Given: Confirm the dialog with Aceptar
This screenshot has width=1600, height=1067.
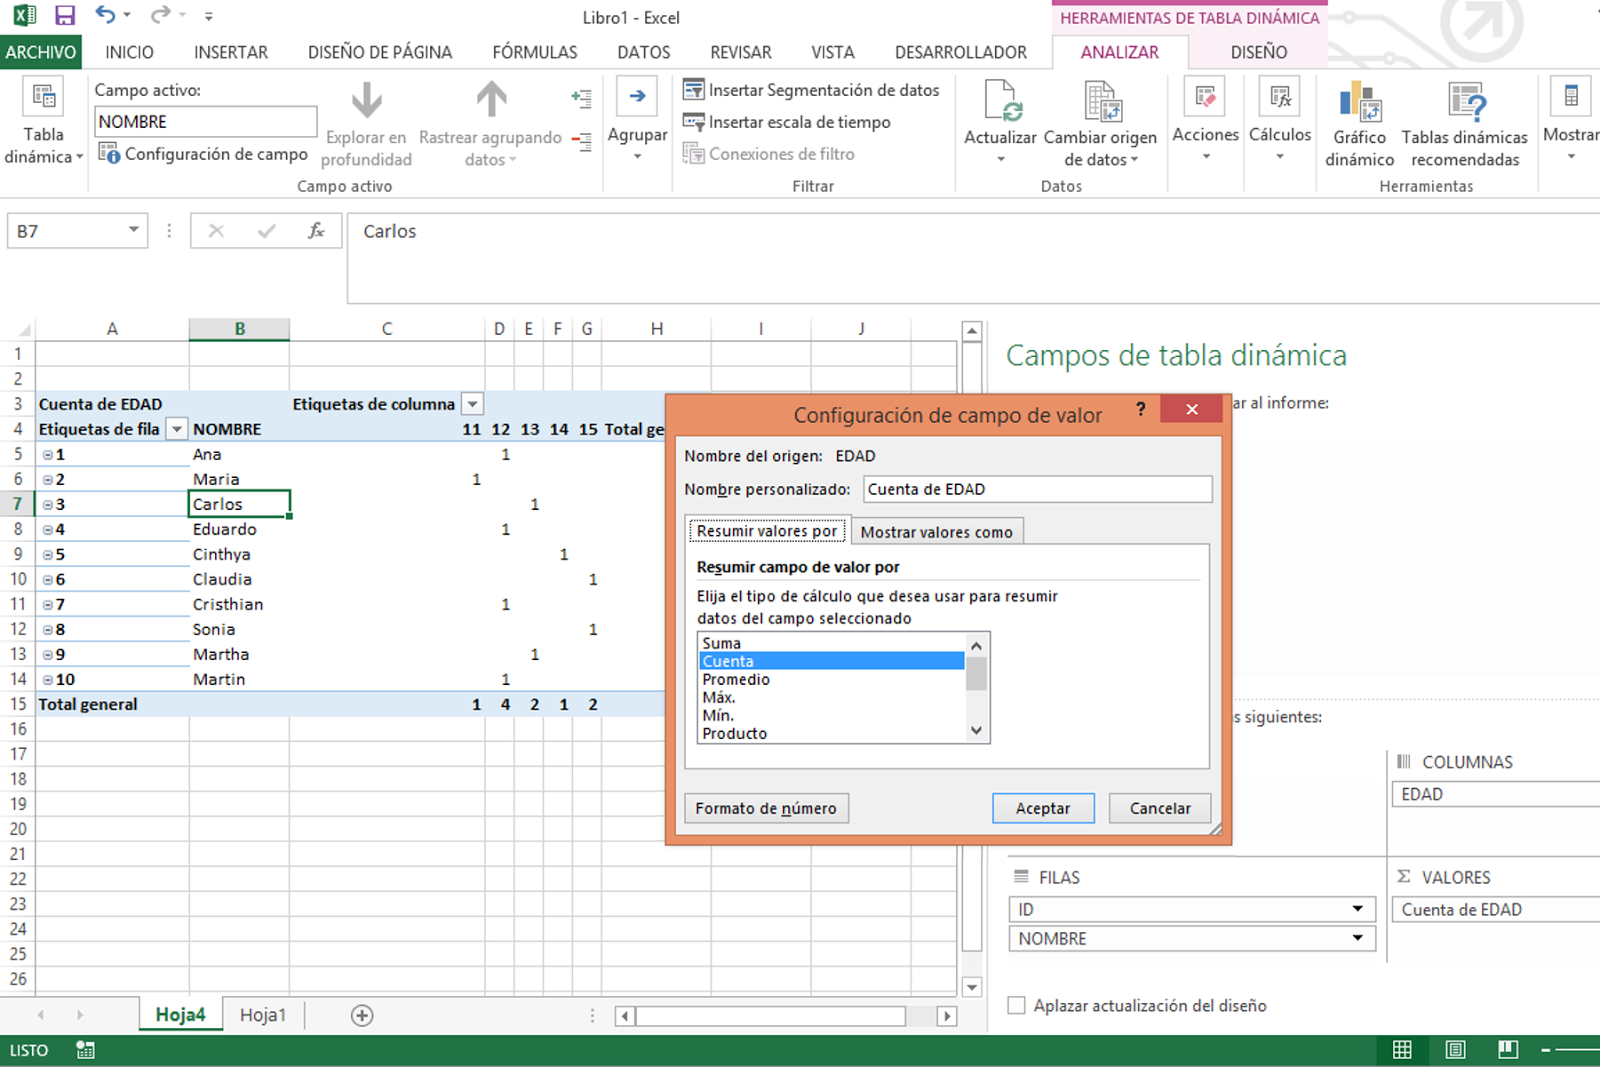Looking at the screenshot, I should coord(1043,808).
